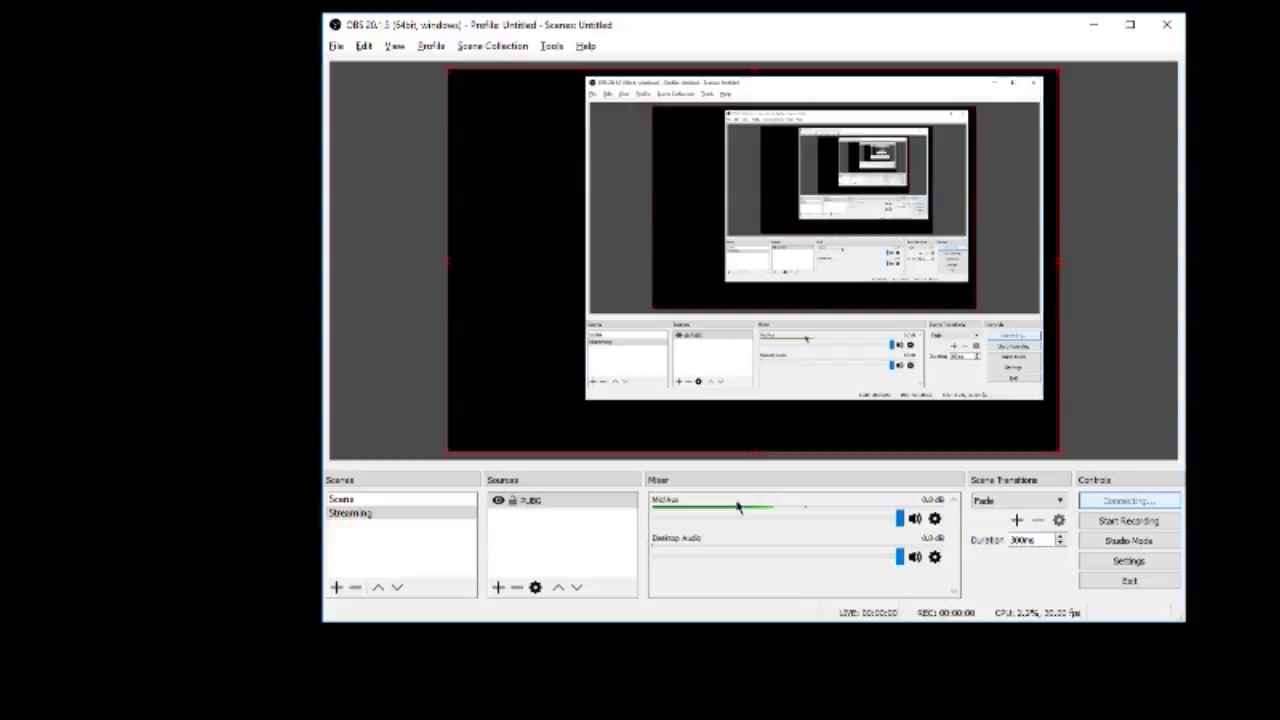Image resolution: width=1280 pixels, height=720 pixels.
Task: Toggle lock on the PUBG source
Action: click(512, 500)
